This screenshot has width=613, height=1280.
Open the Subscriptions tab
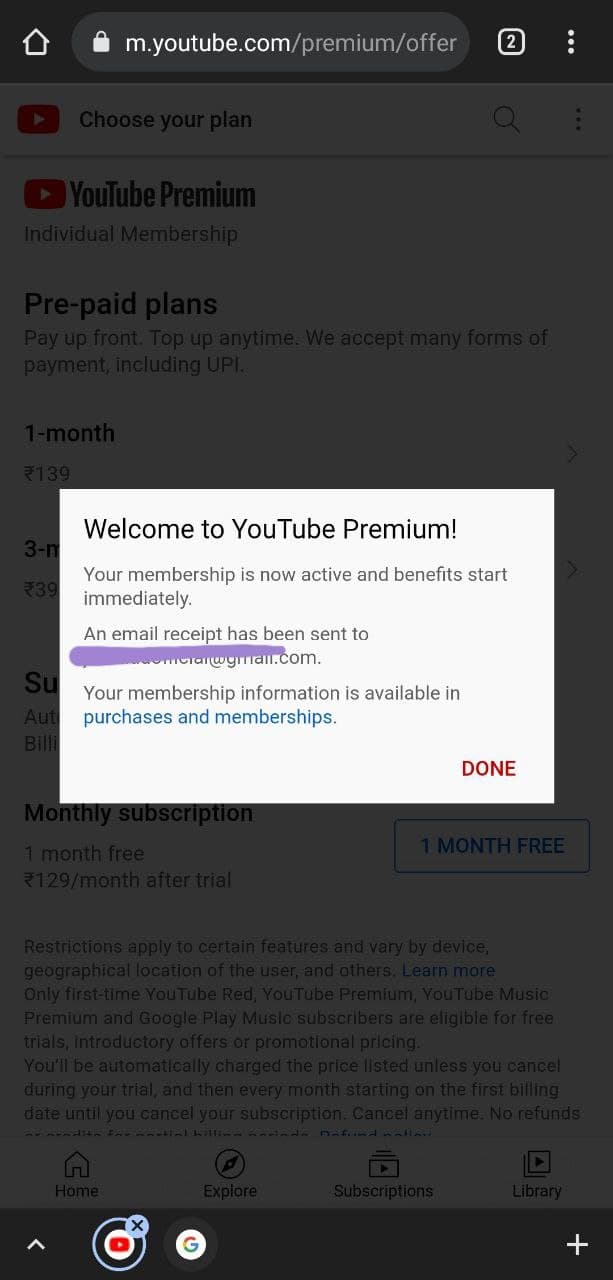[383, 1175]
